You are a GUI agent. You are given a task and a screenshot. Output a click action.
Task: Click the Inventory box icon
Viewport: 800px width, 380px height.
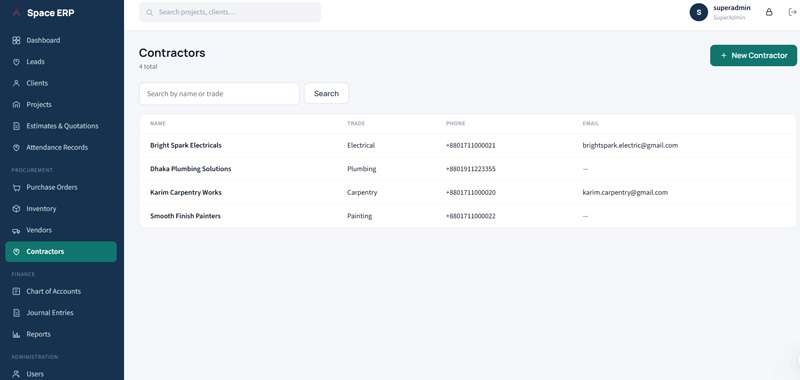coord(16,209)
